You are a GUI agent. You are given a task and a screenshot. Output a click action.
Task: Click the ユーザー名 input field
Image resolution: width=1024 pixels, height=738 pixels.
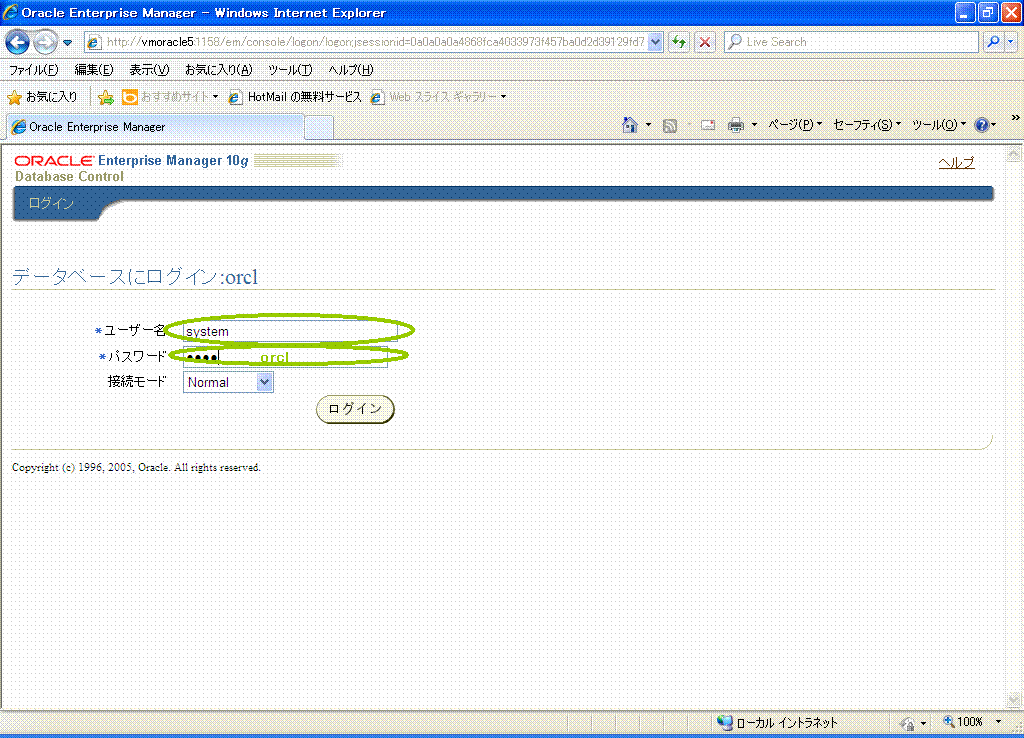(290, 331)
